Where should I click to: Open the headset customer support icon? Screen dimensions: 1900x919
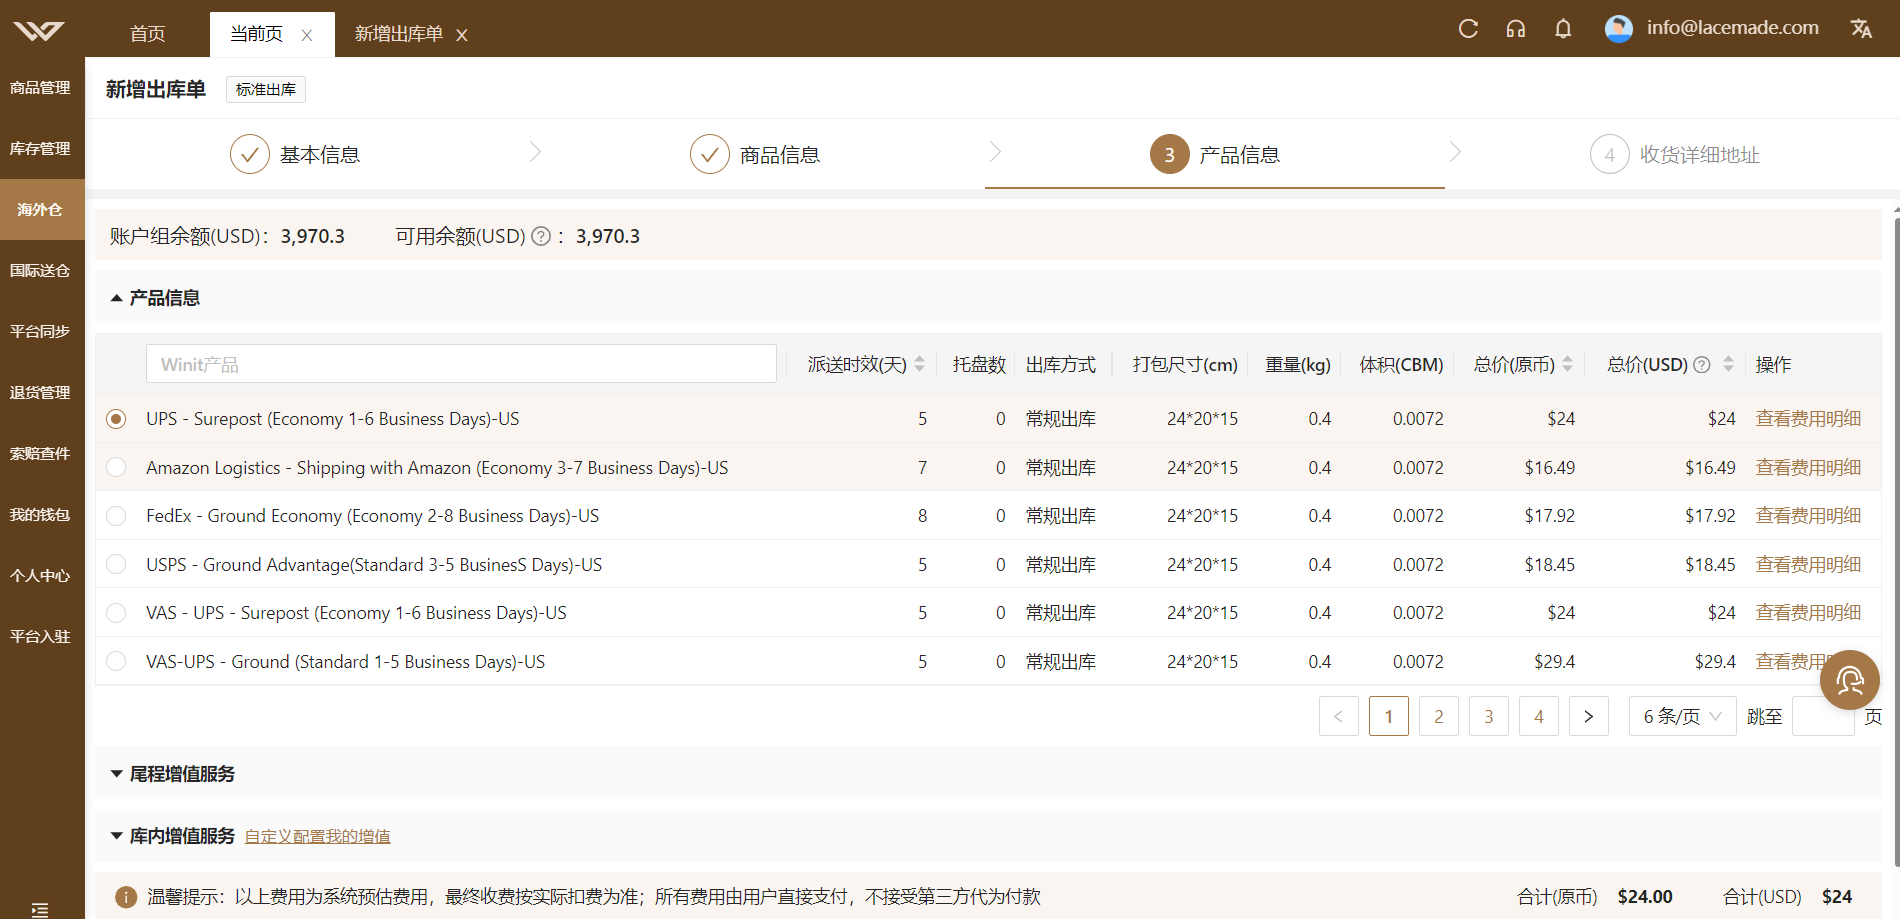1516,28
